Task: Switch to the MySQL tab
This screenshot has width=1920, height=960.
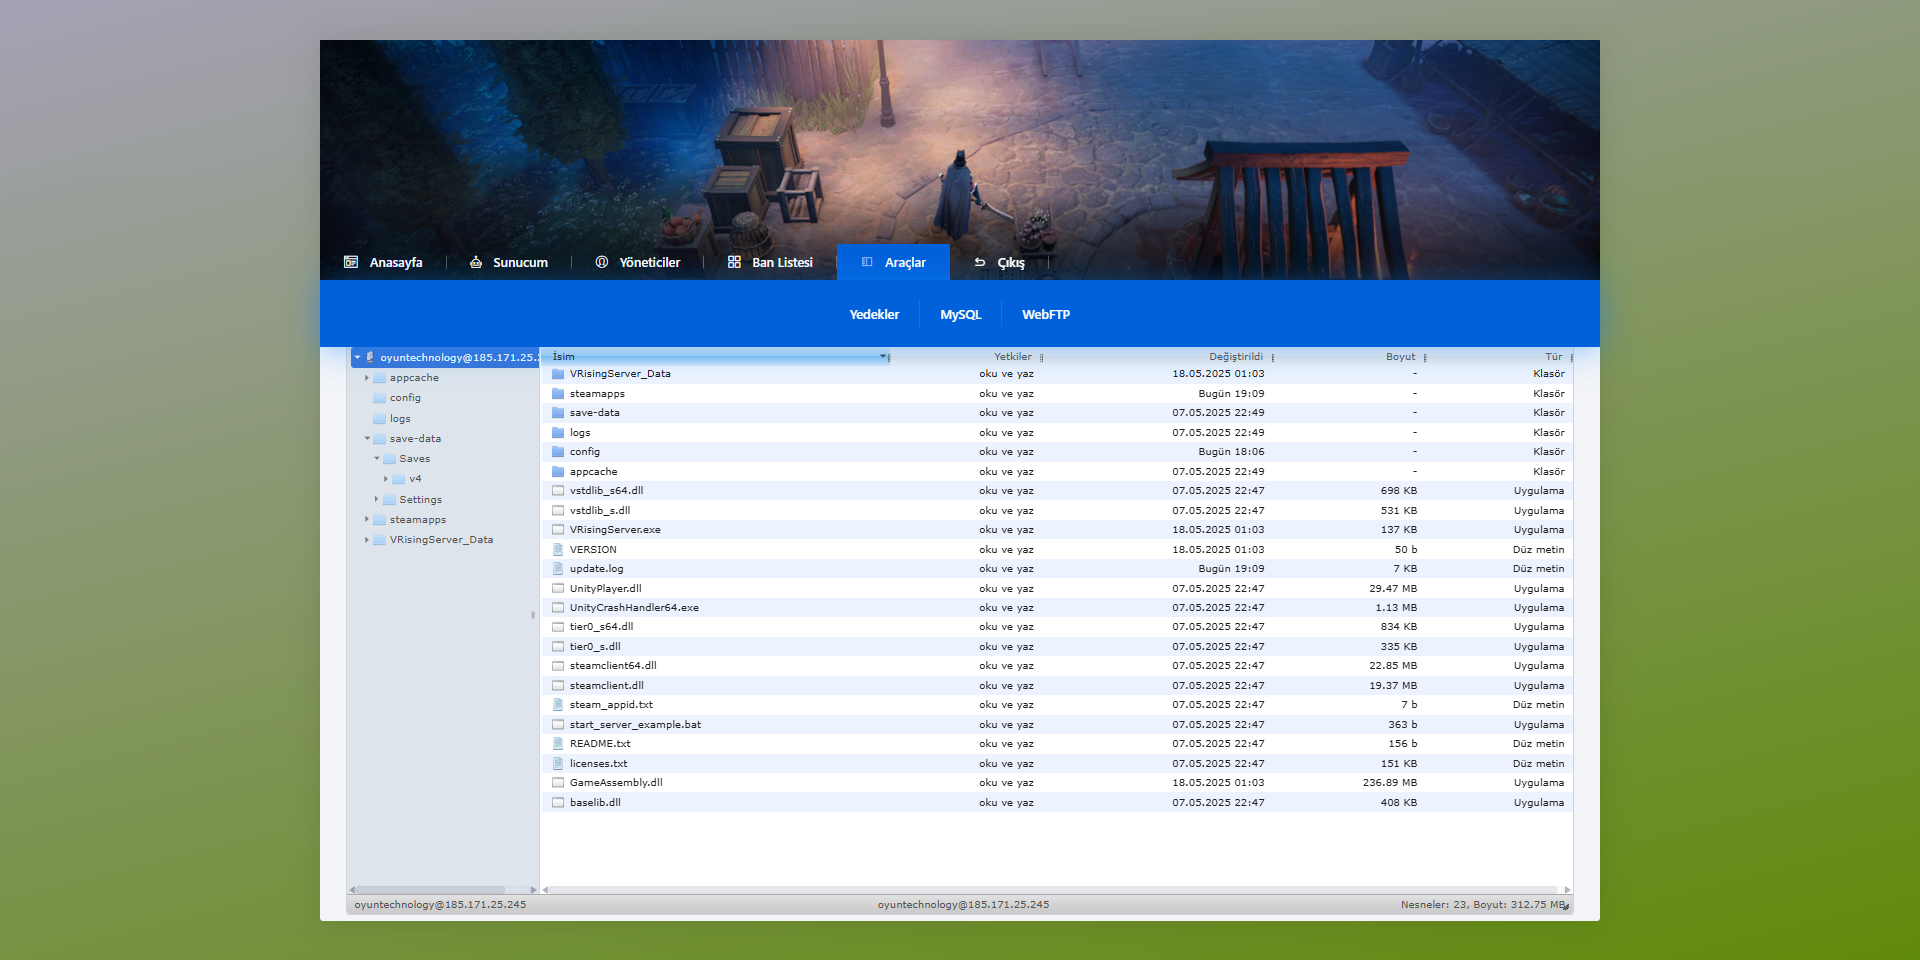Action: point(960,314)
